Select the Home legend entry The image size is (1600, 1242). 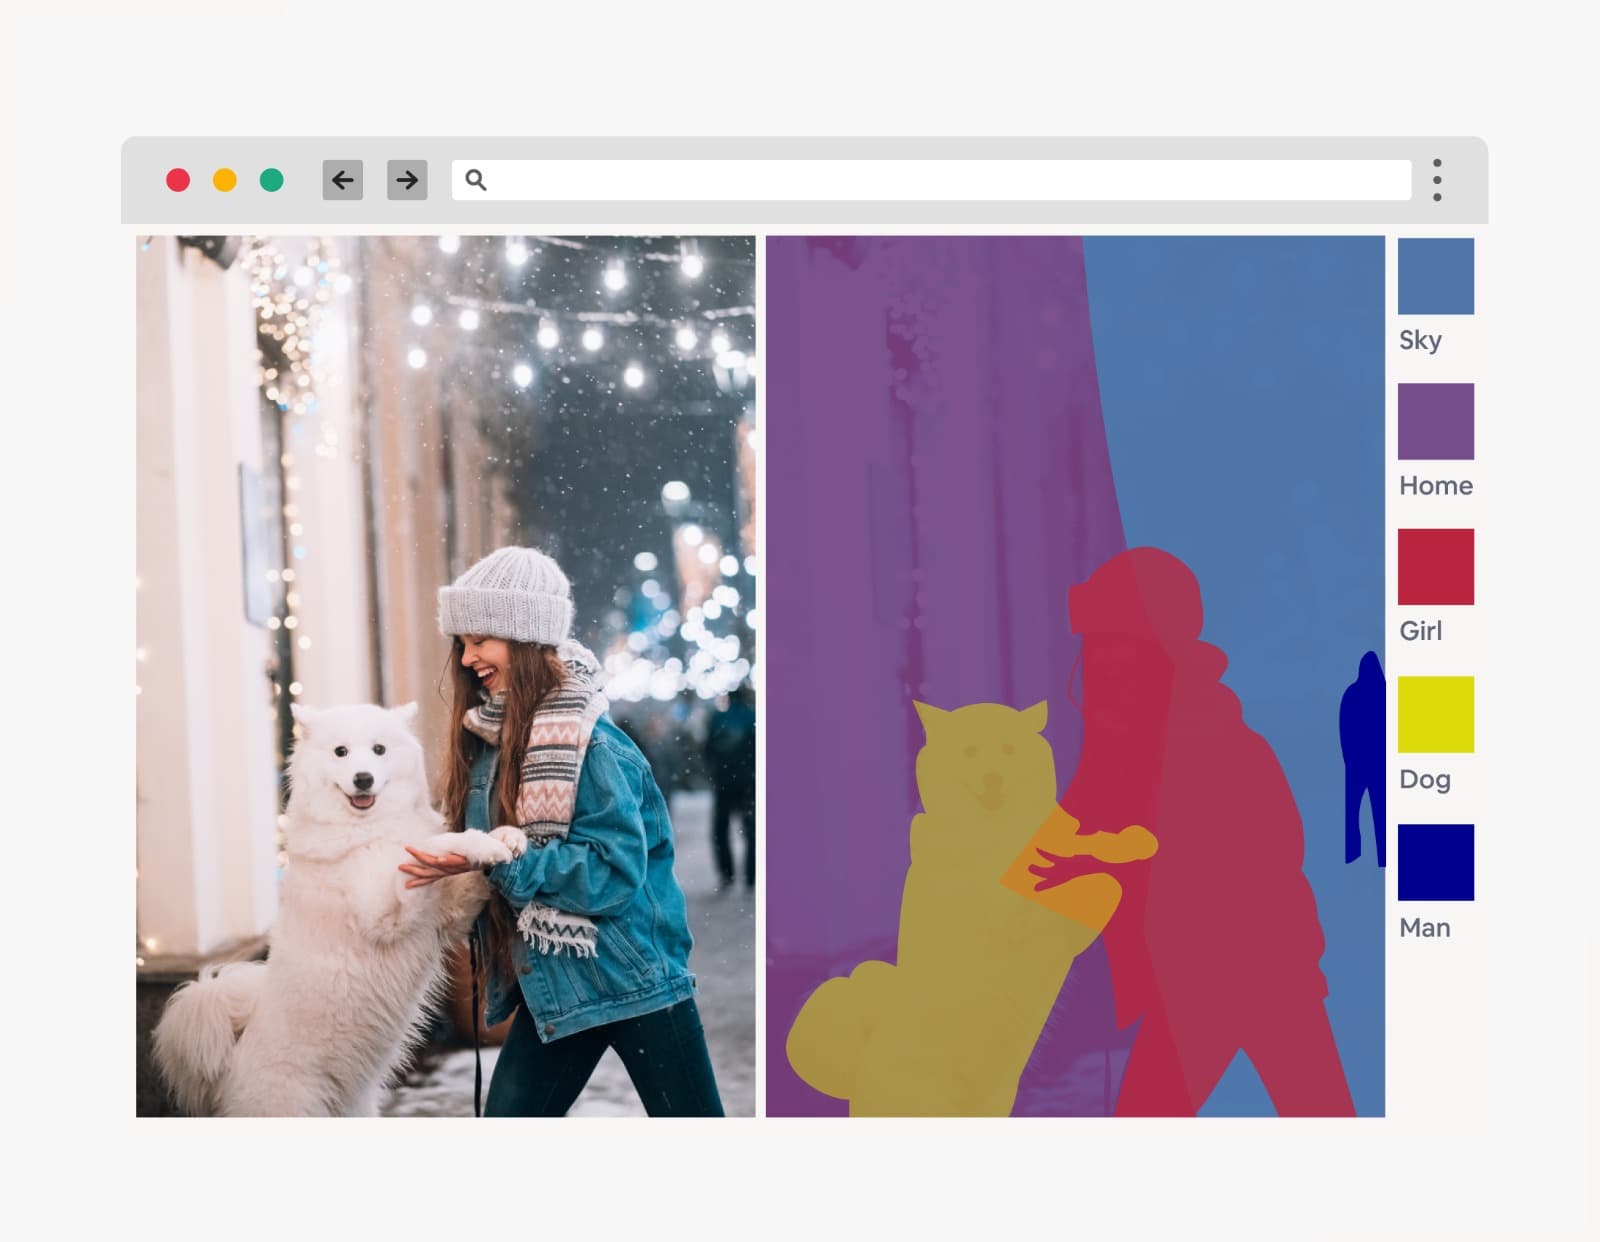point(1436,423)
